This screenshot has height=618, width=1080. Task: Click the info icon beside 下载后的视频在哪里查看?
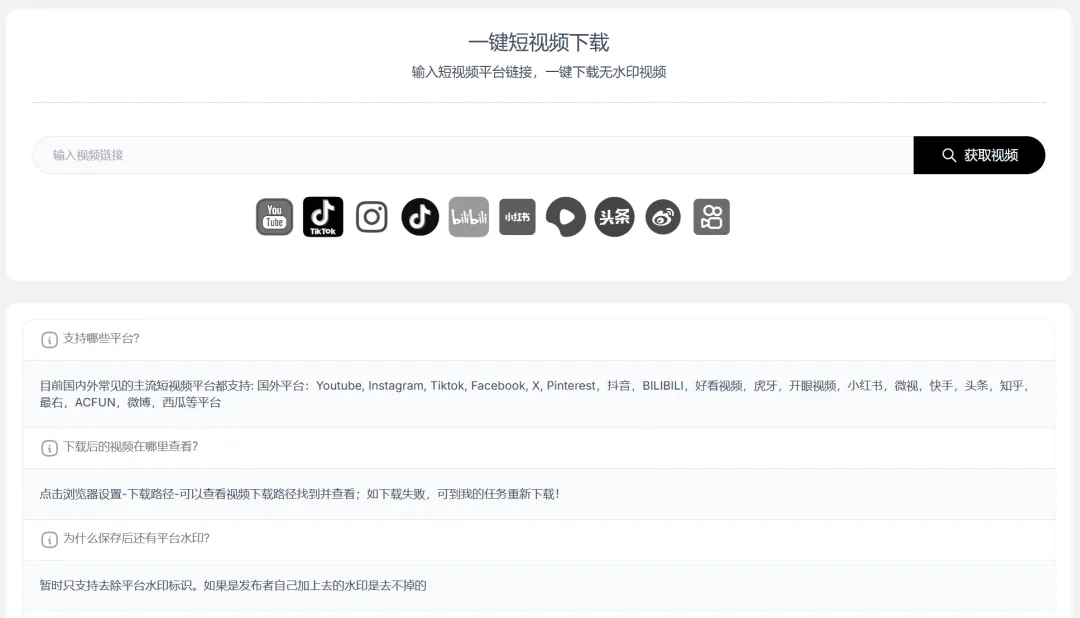pos(49,448)
